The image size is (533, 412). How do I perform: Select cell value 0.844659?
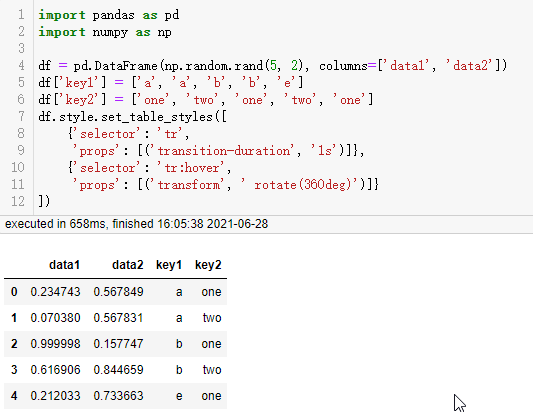(118, 370)
